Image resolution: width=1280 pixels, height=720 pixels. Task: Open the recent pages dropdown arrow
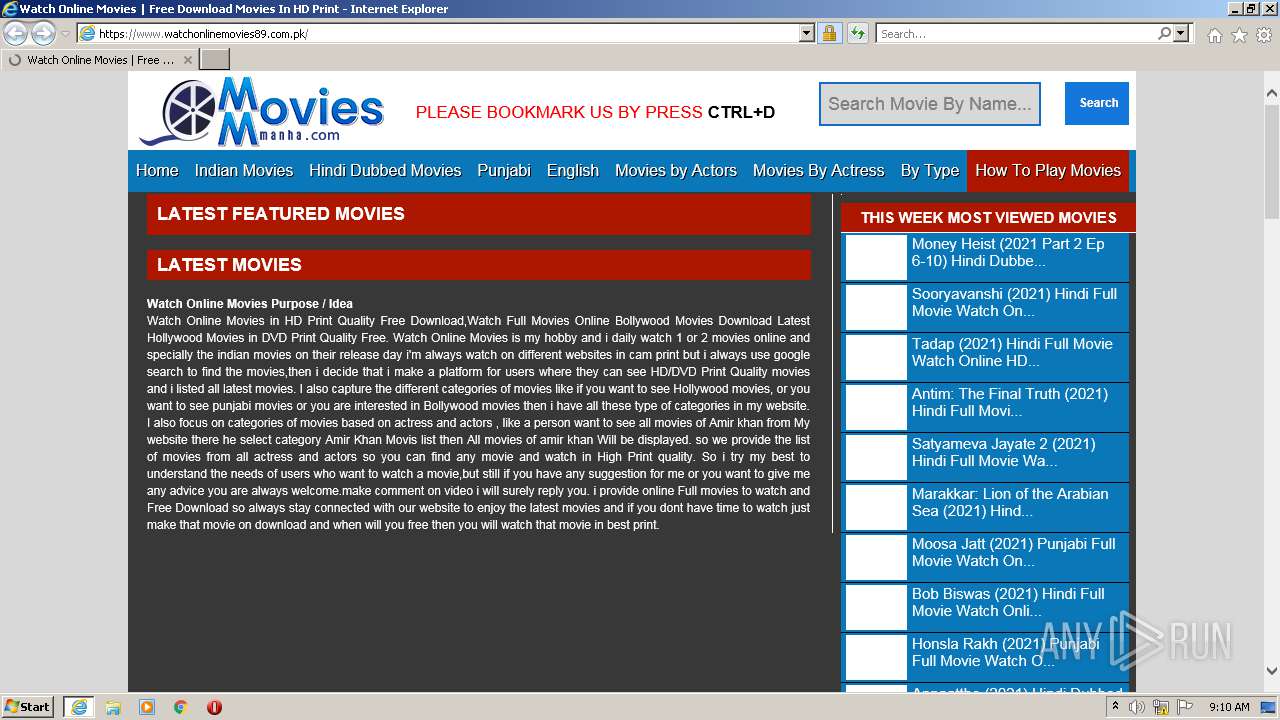click(x=65, y=34)
